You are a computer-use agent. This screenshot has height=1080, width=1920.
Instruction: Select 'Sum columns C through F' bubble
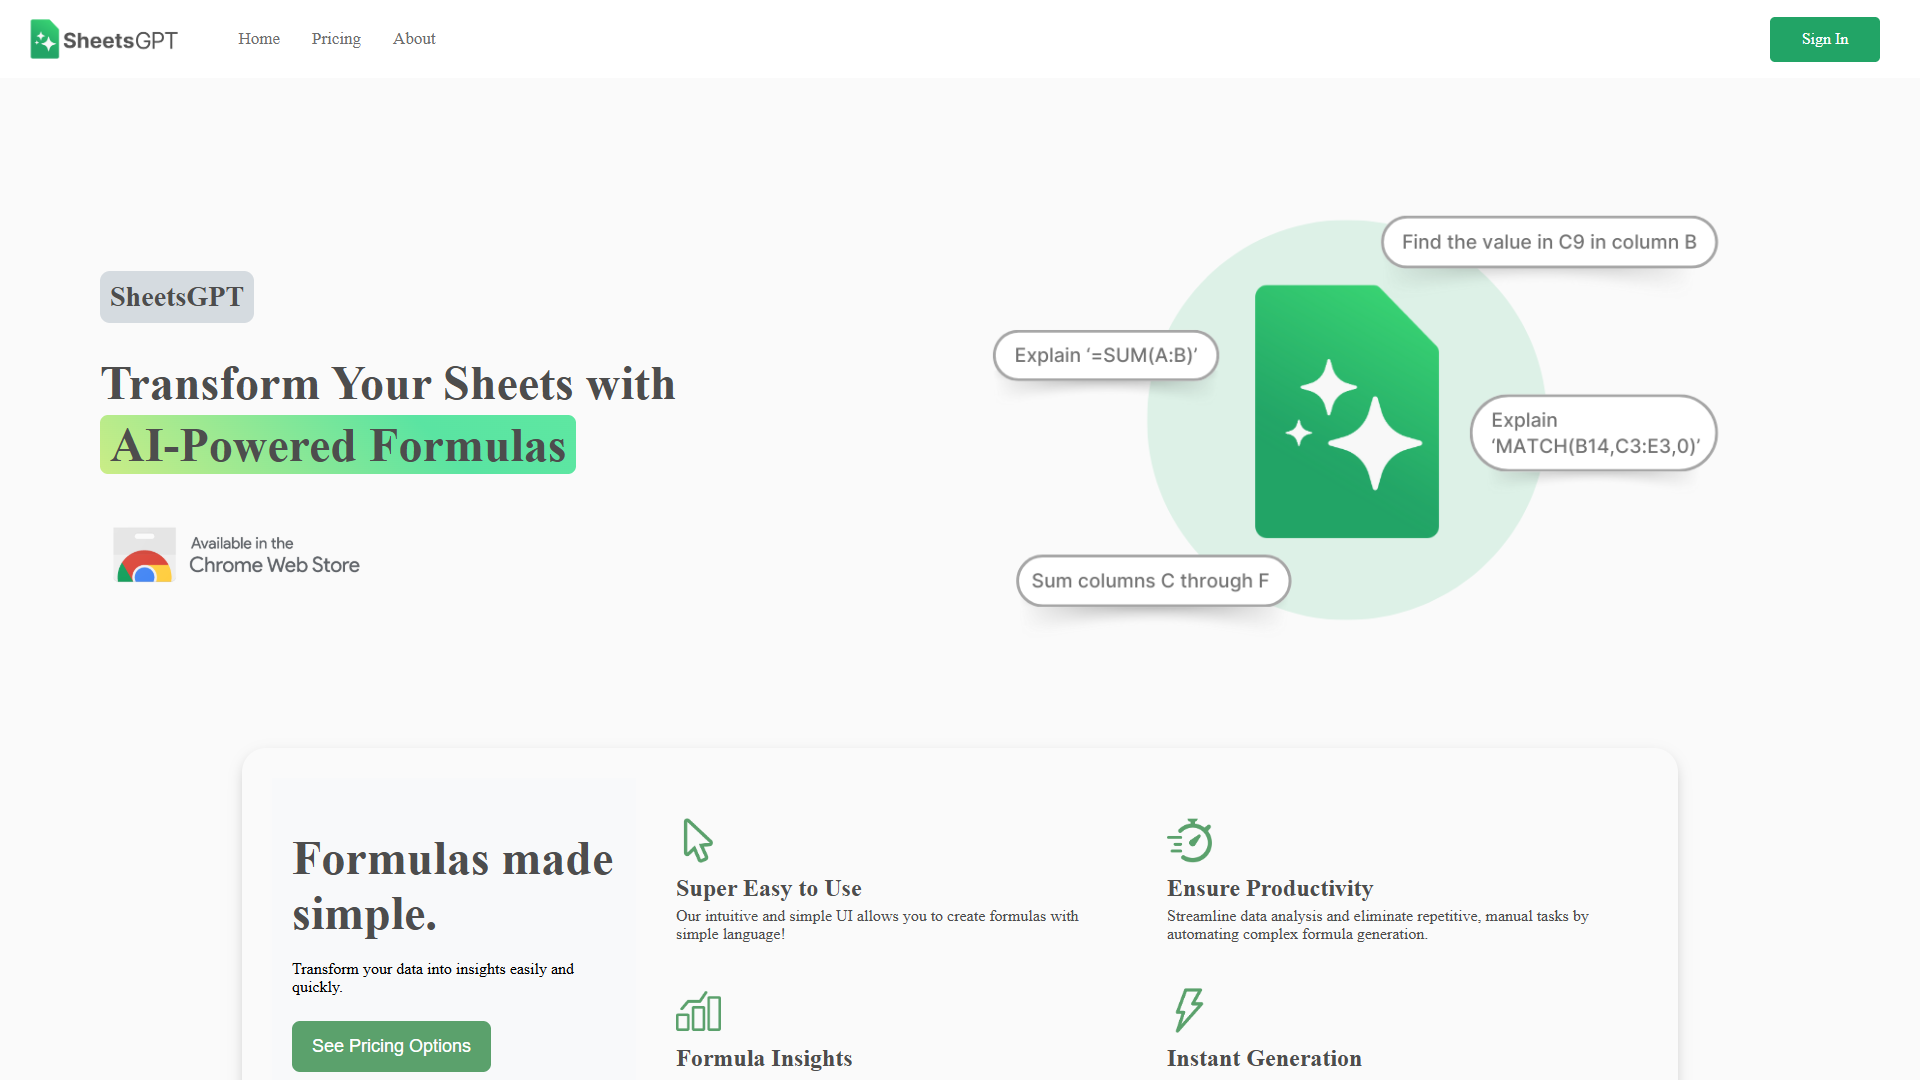pos(1153,581)
